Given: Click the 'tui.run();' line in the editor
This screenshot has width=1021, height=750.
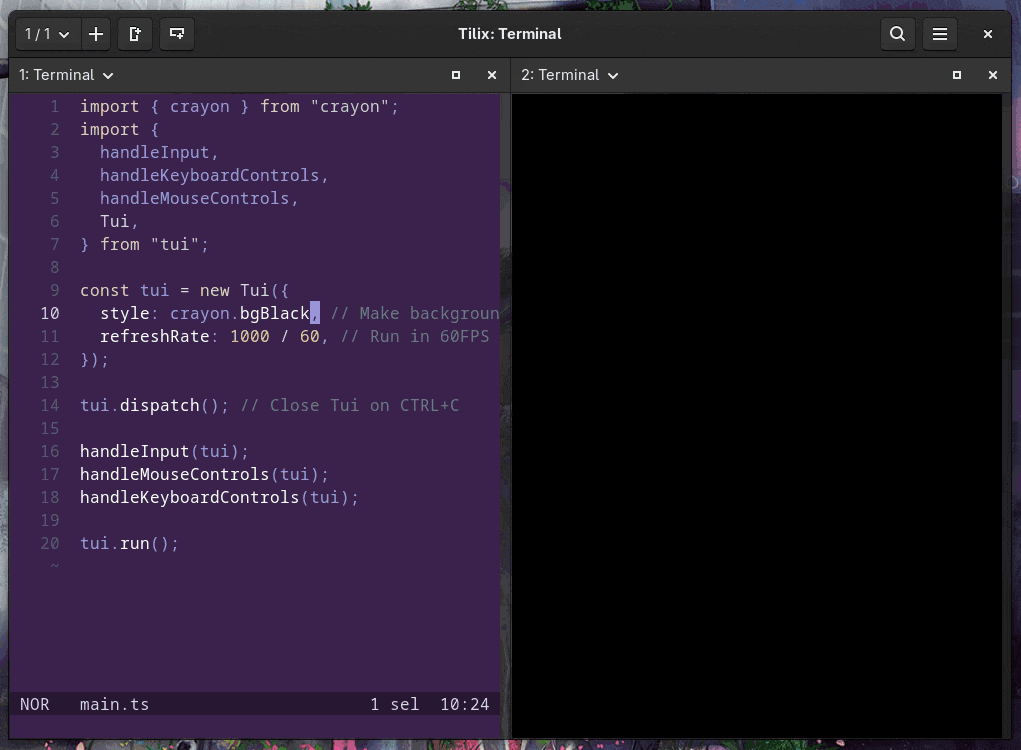Looking at the screenshot, I should tap(129, 543).
